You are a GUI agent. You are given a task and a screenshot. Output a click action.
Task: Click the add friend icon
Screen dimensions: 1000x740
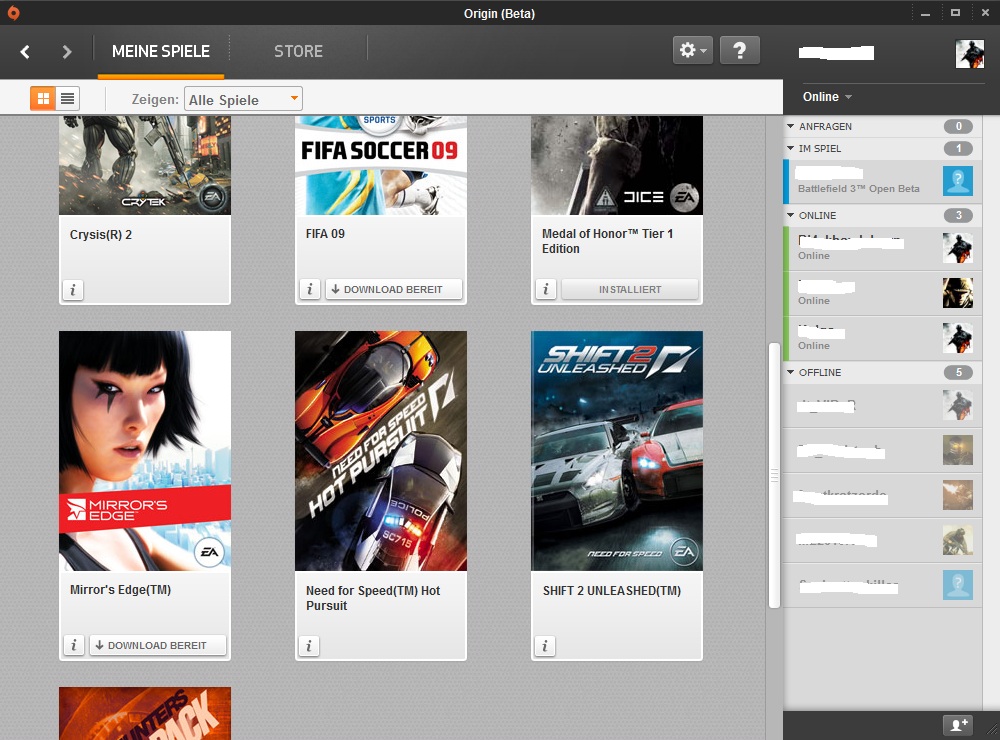click(959, 725)
